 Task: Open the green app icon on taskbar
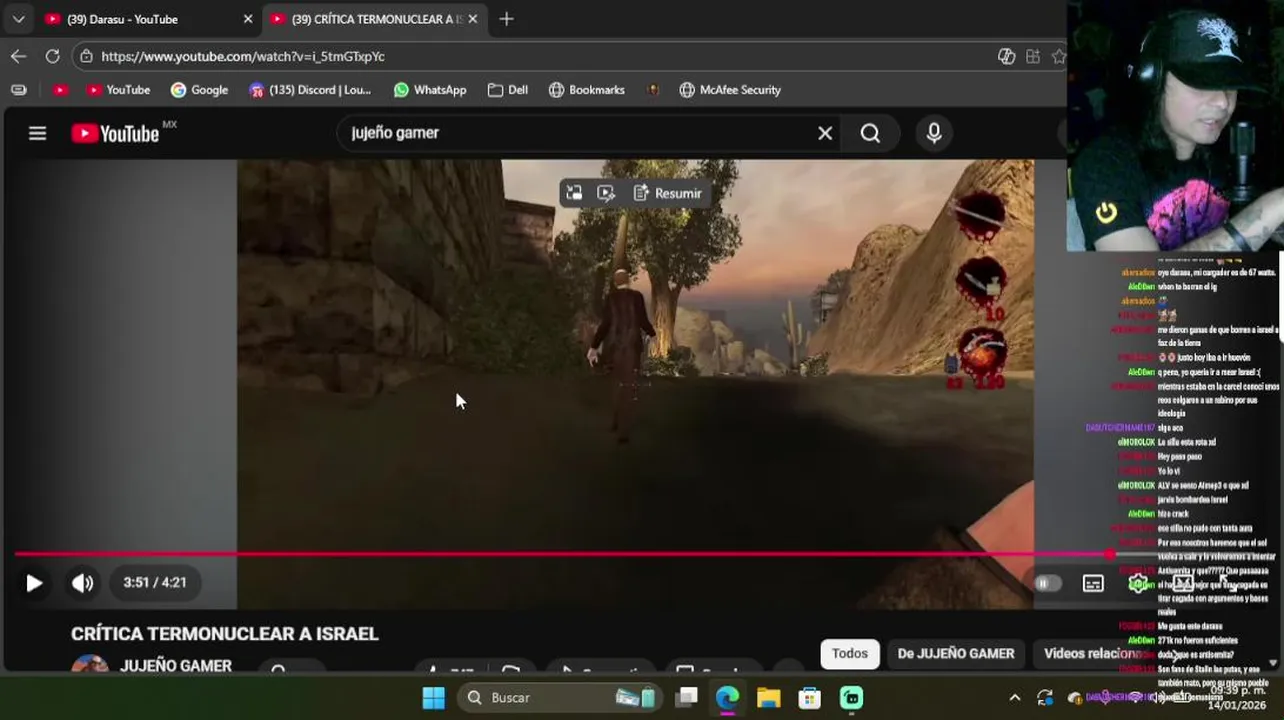851,697
